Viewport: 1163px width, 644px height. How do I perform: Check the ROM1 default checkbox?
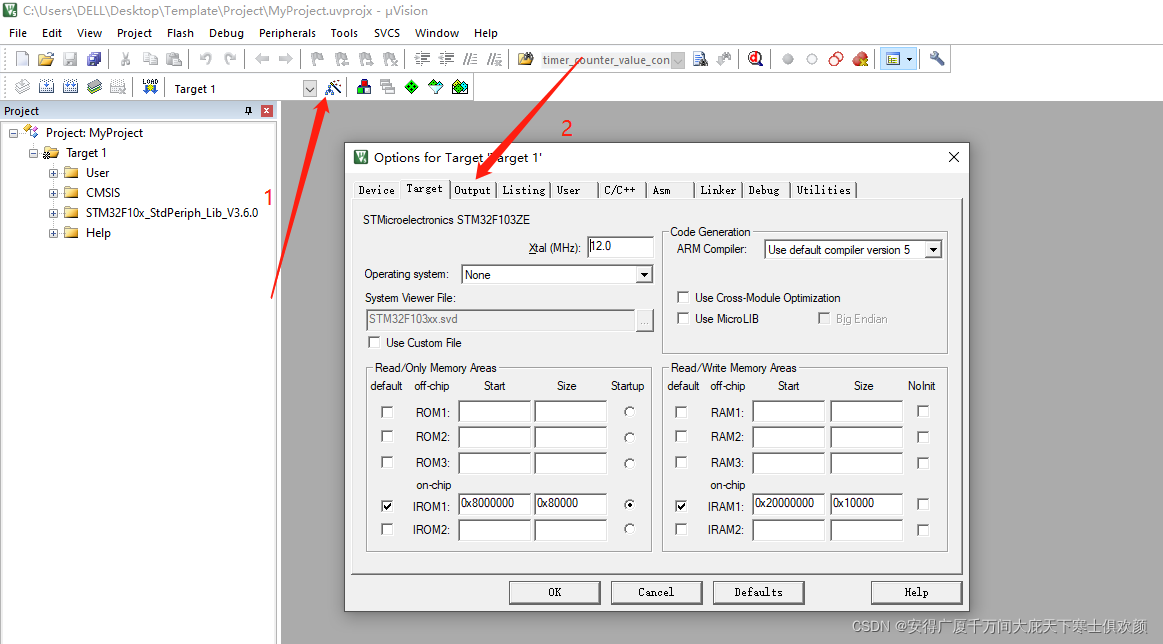[386, 412]
